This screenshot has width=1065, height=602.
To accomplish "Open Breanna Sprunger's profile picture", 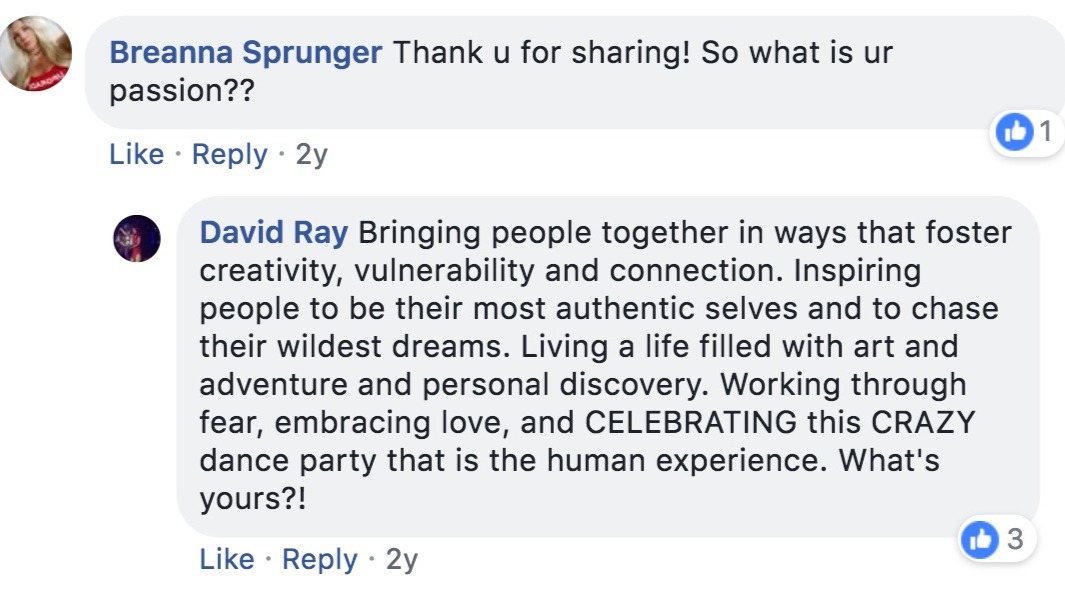I will [35, 54].
